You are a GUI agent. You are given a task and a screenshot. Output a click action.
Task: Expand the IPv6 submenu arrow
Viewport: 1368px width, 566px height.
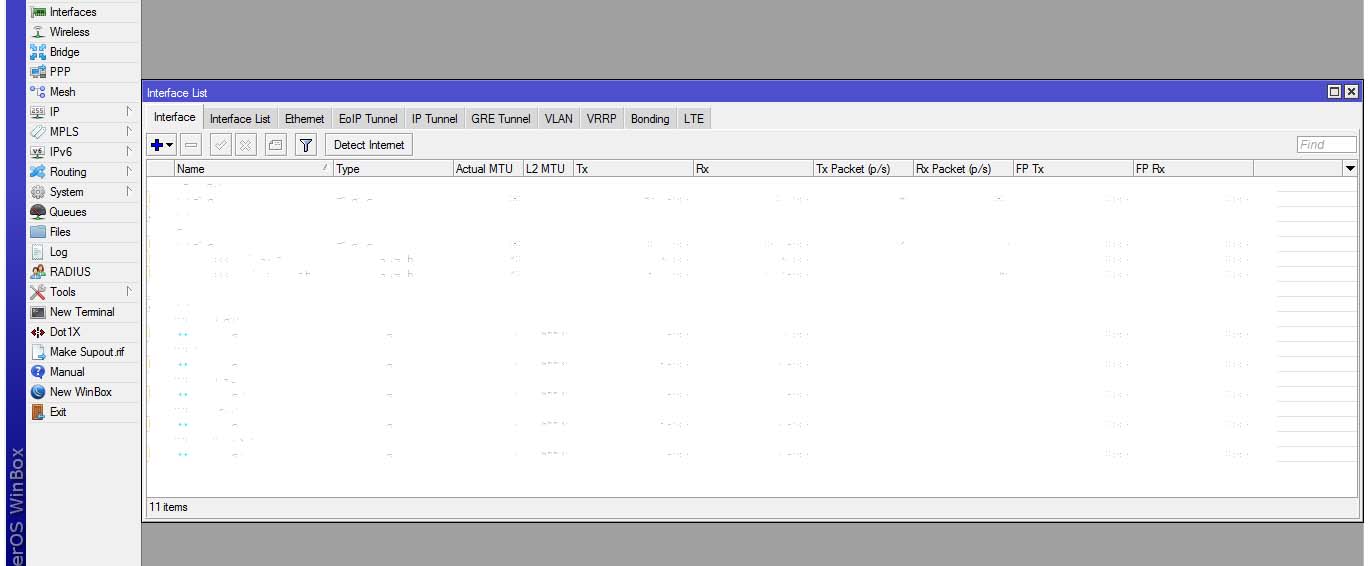[x=129, y=151]
